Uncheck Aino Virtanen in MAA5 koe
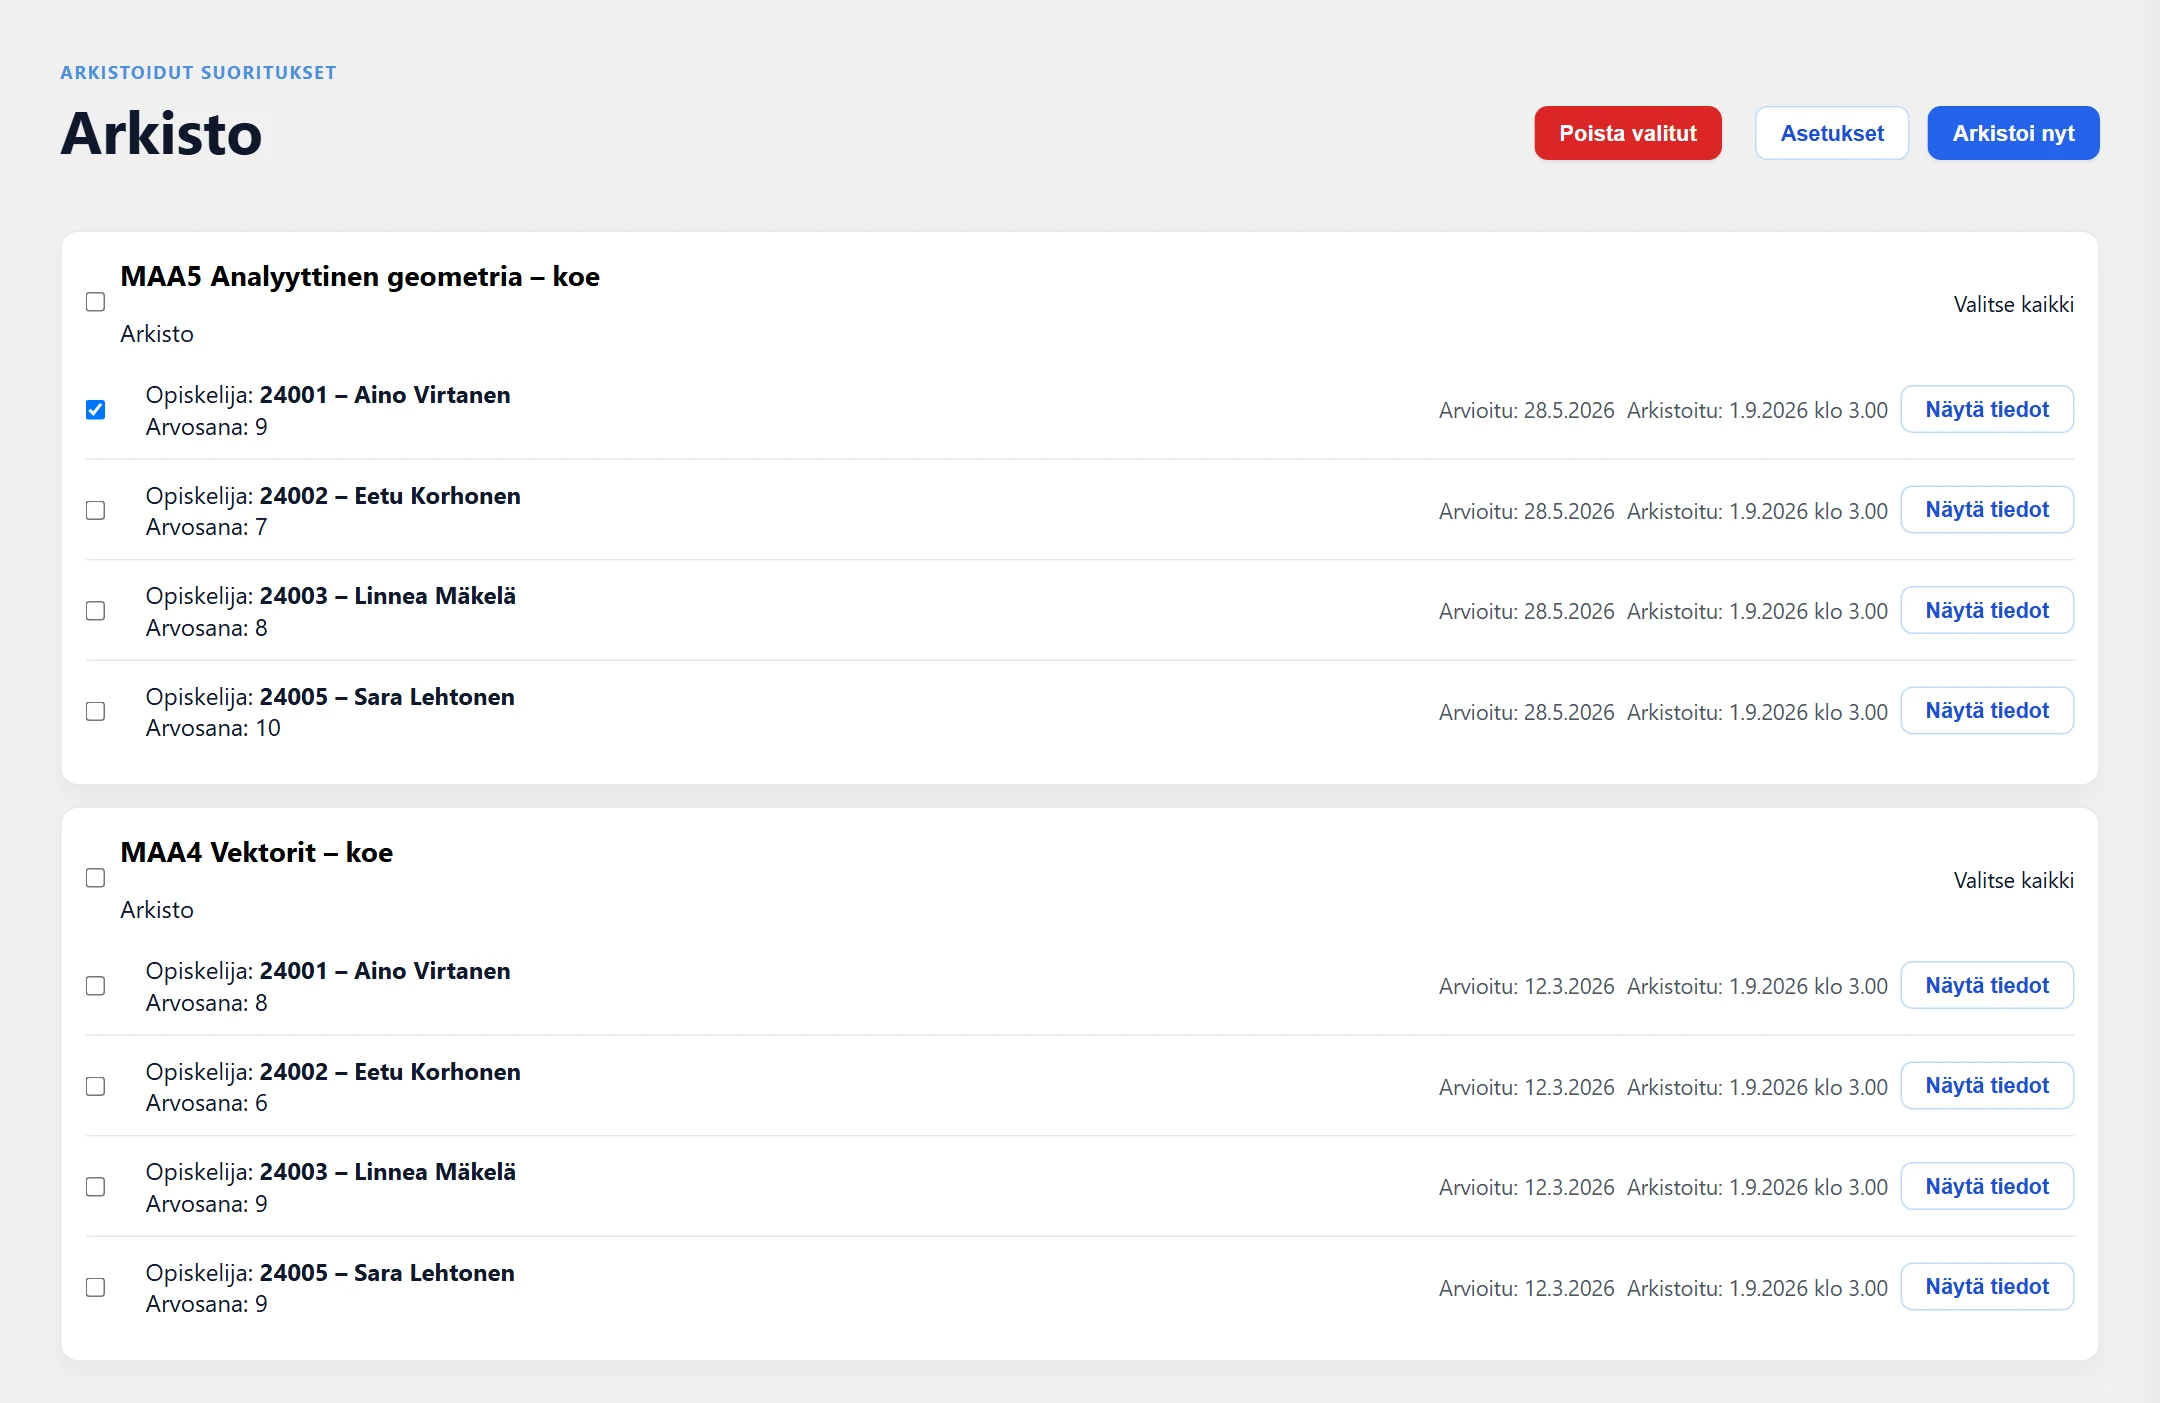2160x1403 pixels. click(x=96, y=410)
